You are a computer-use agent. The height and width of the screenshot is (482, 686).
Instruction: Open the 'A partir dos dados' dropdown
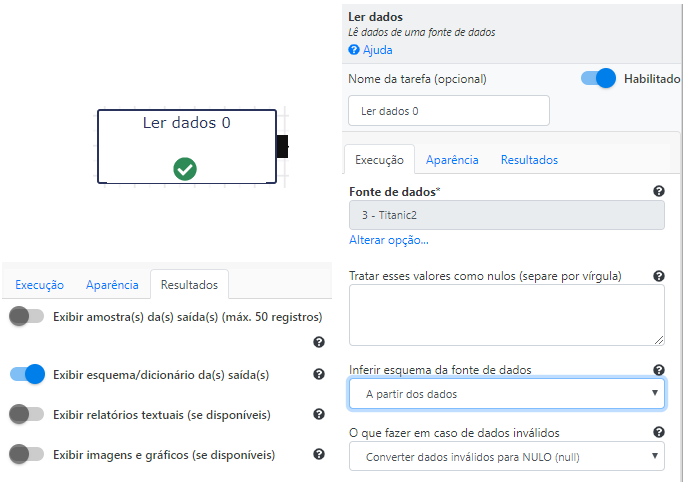[507, 394]
